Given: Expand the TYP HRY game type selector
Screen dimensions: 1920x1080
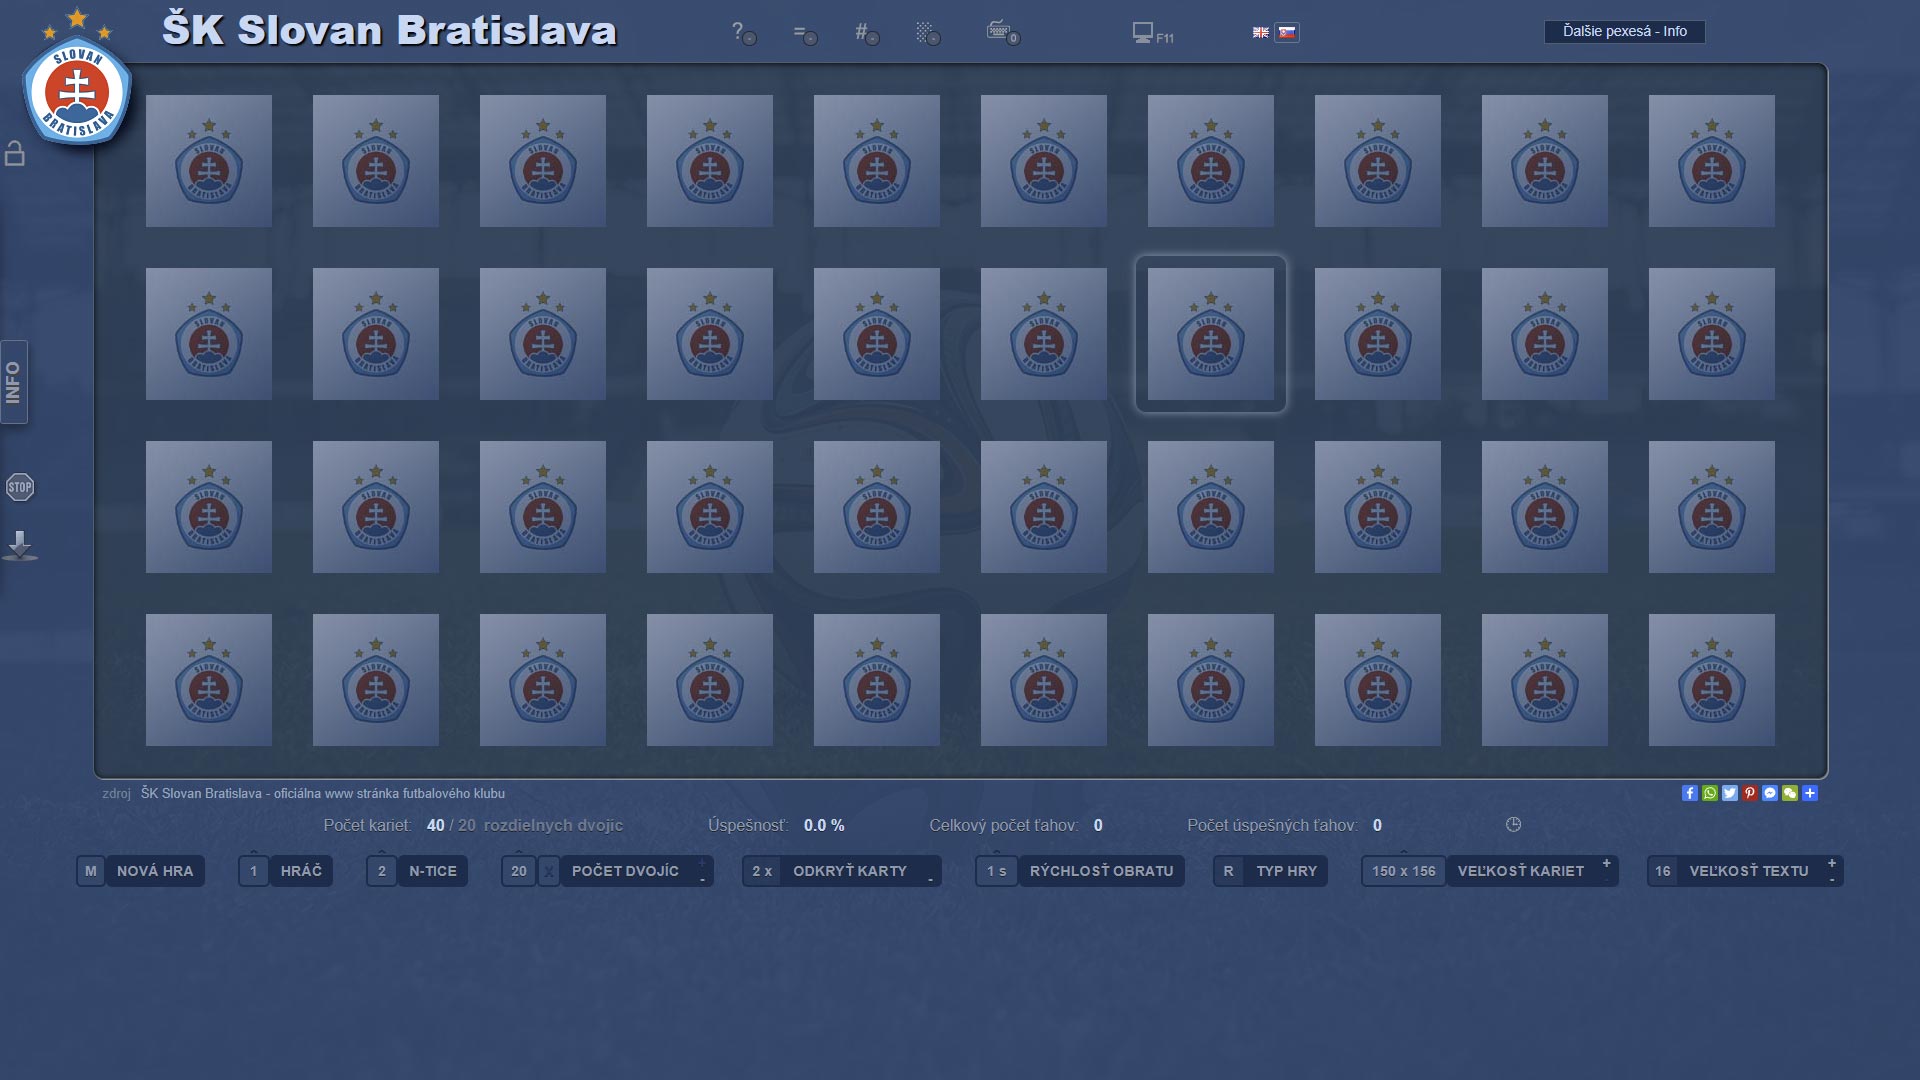Looking at the screenshot, I should (1271, 871).
